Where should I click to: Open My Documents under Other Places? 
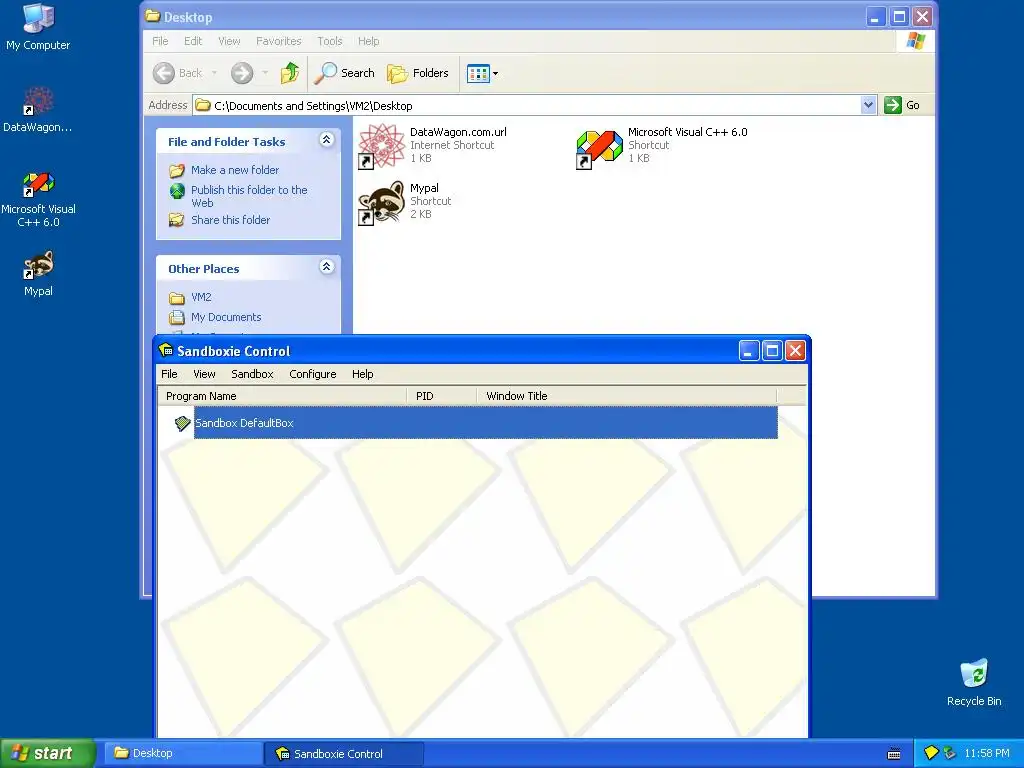click(226, 317)
